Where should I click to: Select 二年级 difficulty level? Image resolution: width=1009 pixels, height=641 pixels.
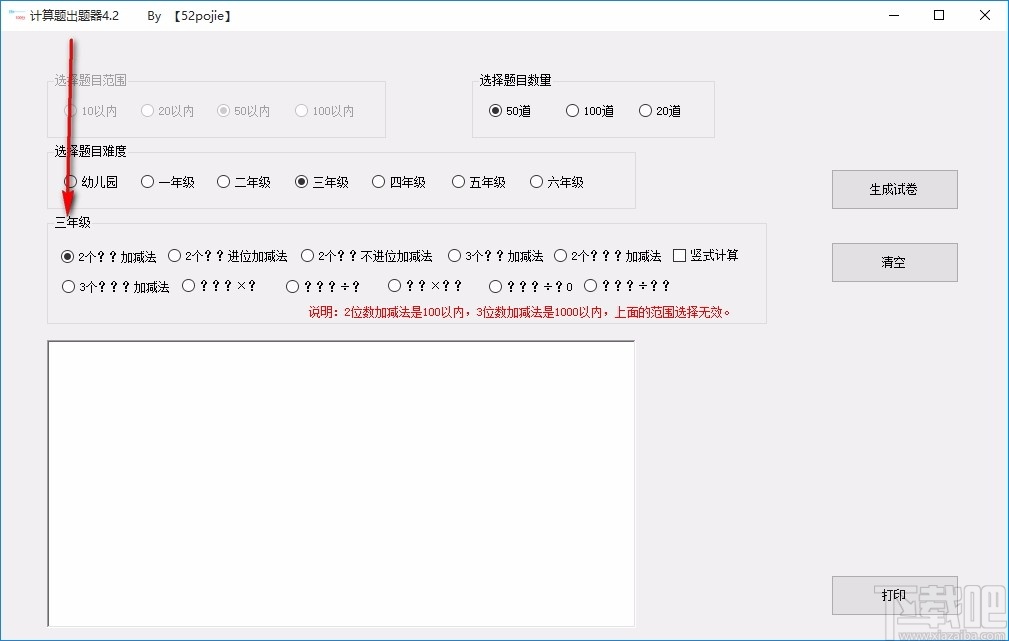pos(224,181)
